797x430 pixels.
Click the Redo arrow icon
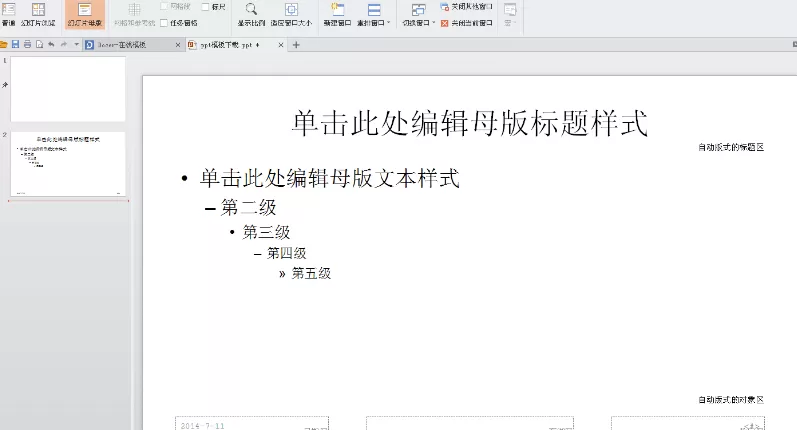64,45
